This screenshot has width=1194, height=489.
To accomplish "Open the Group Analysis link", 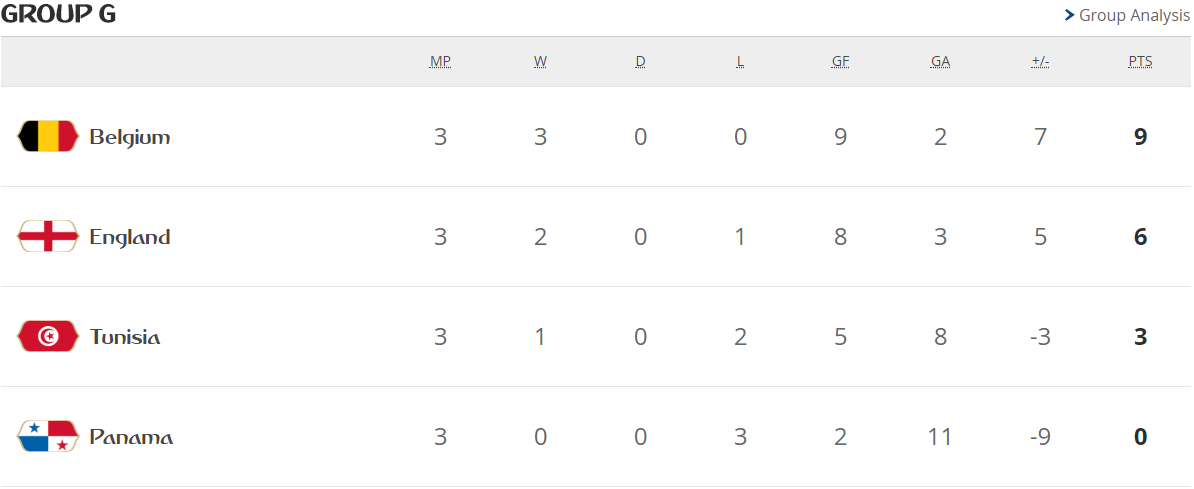I will point(1134,15).
